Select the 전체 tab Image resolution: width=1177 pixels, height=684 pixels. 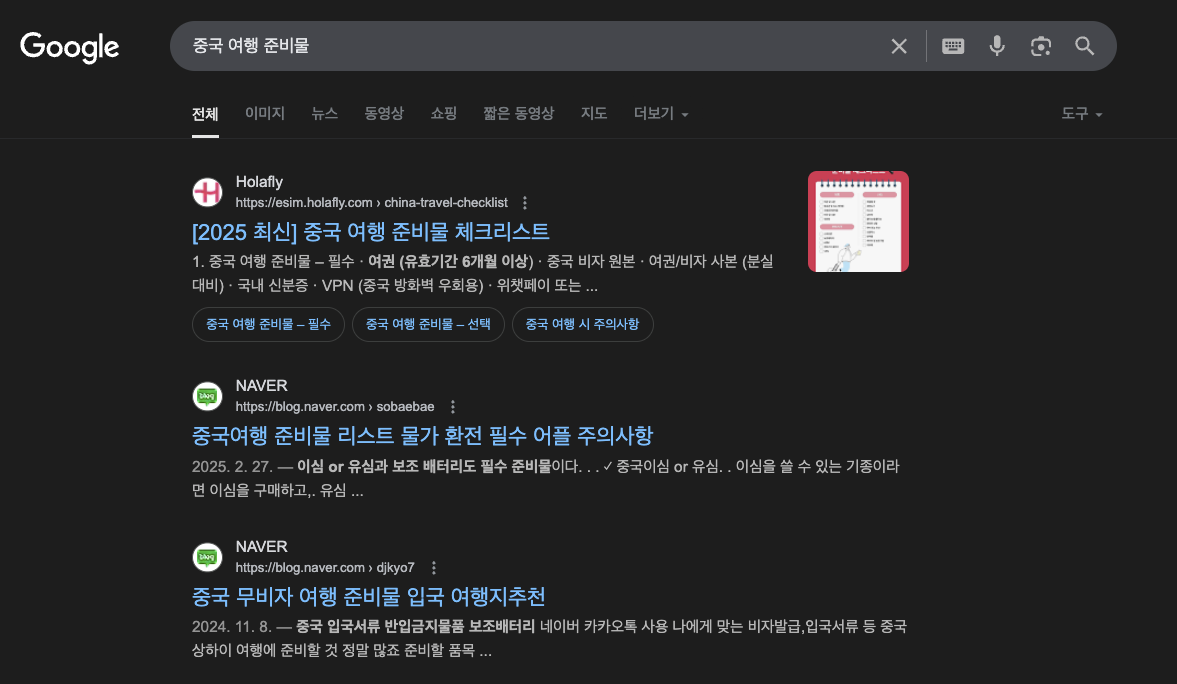[205, 114]
